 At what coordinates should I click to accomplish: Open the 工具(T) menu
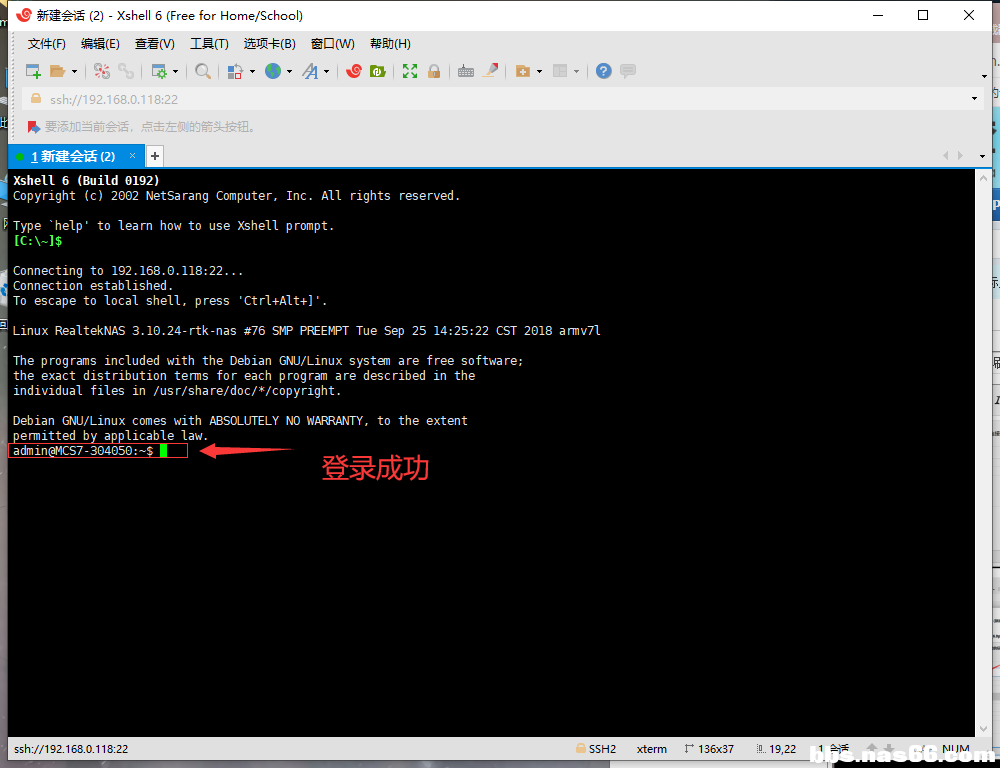209,44
